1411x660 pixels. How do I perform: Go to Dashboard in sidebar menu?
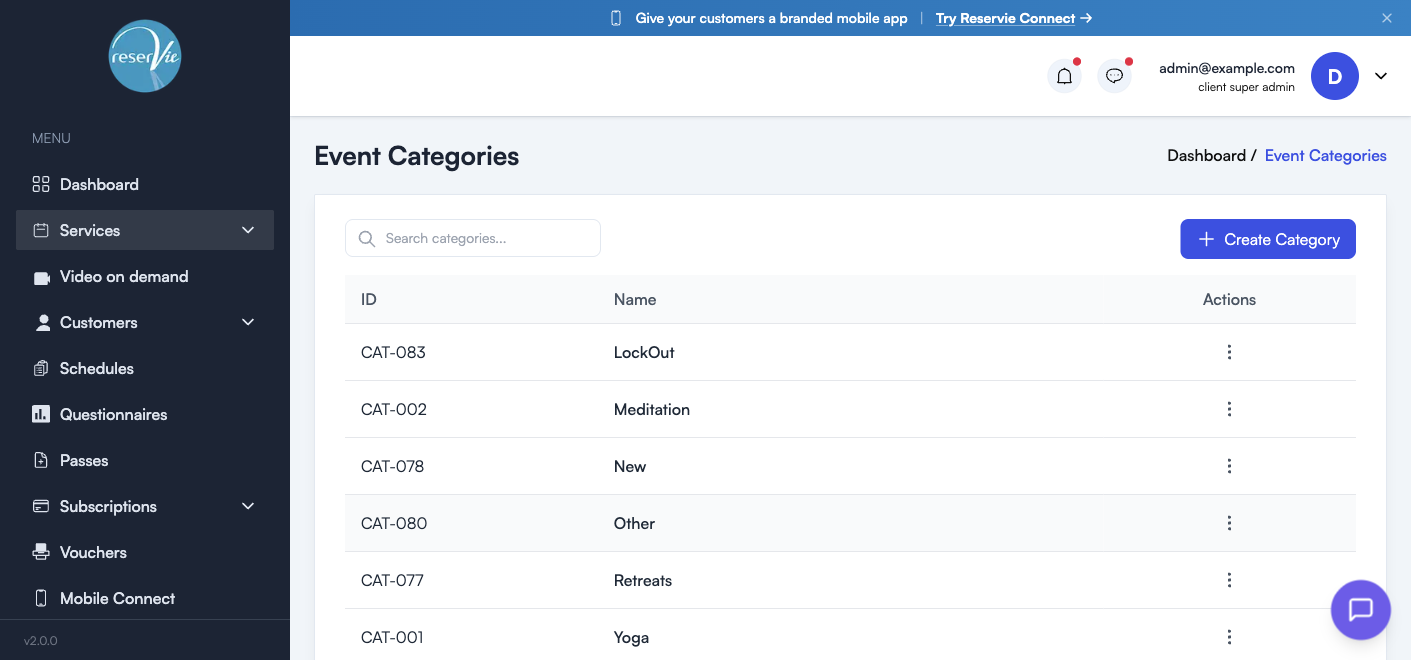(x=145, y=184)
